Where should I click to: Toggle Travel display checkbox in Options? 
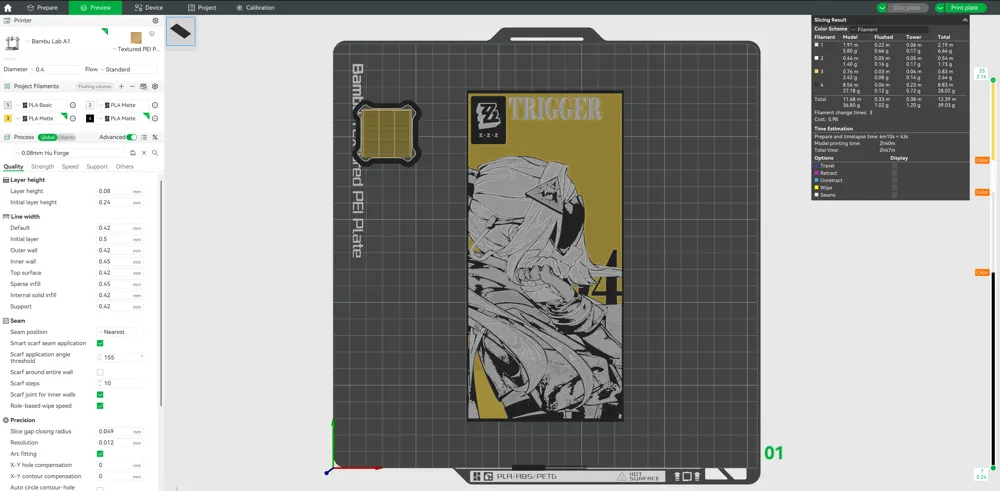pyautogui.click(x=894, y=166)
